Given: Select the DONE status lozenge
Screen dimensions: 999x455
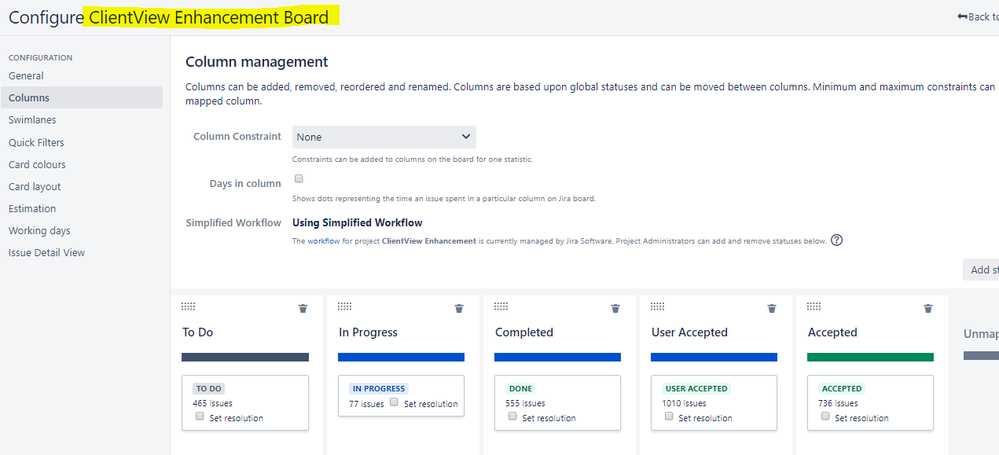Looking at the screenshot, I should coord(521,389).
